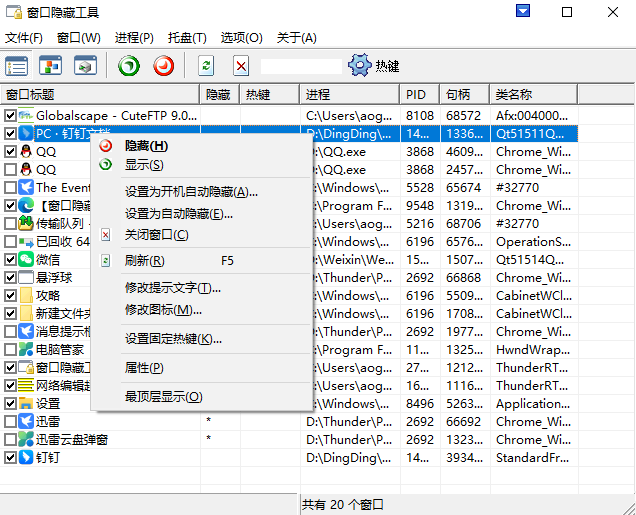Viewport: 636px width, 515px height.
Task: Click the app icon in the title bar
Action: click(14, 12)
